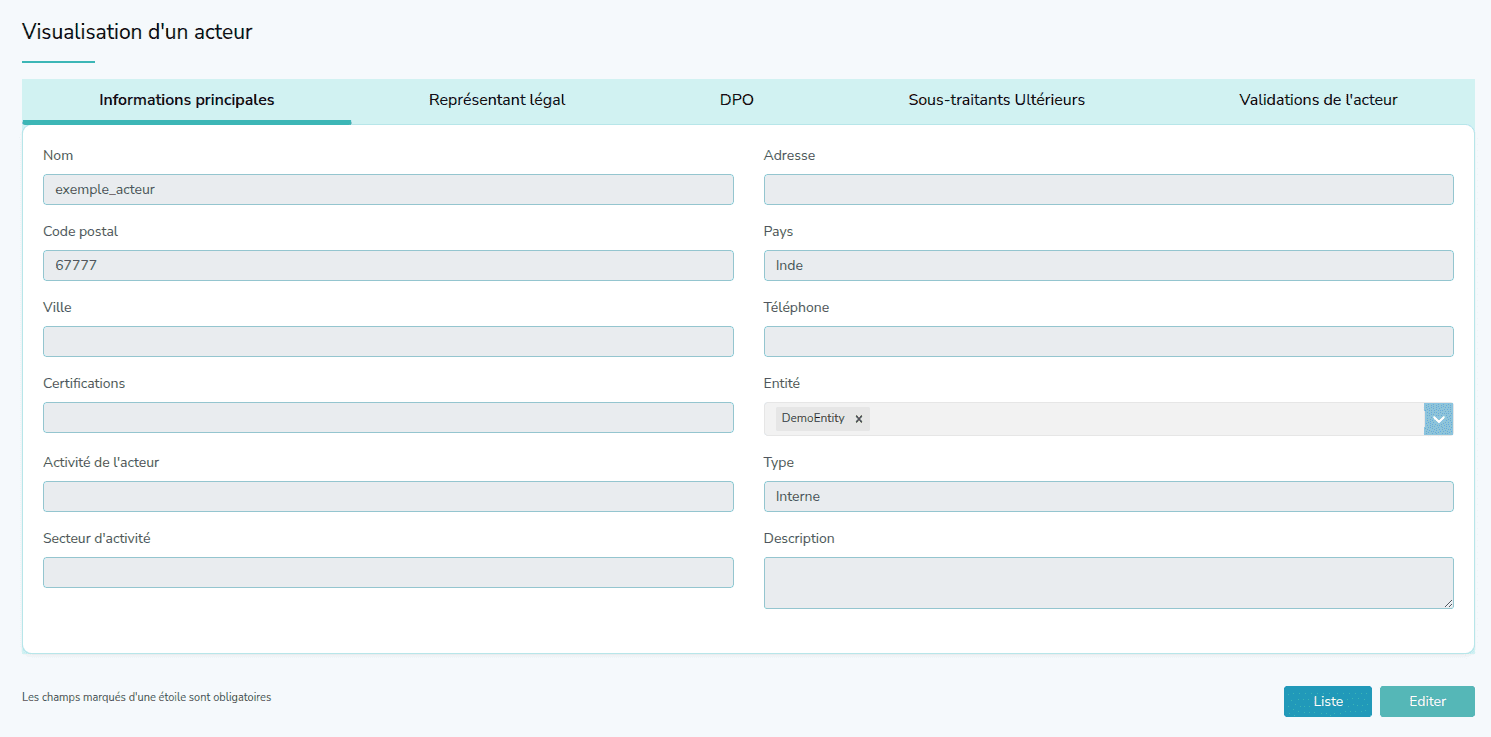Focus the Code postal field
Viewport: 1491px width, 737px height.
(x=388, y=265)
